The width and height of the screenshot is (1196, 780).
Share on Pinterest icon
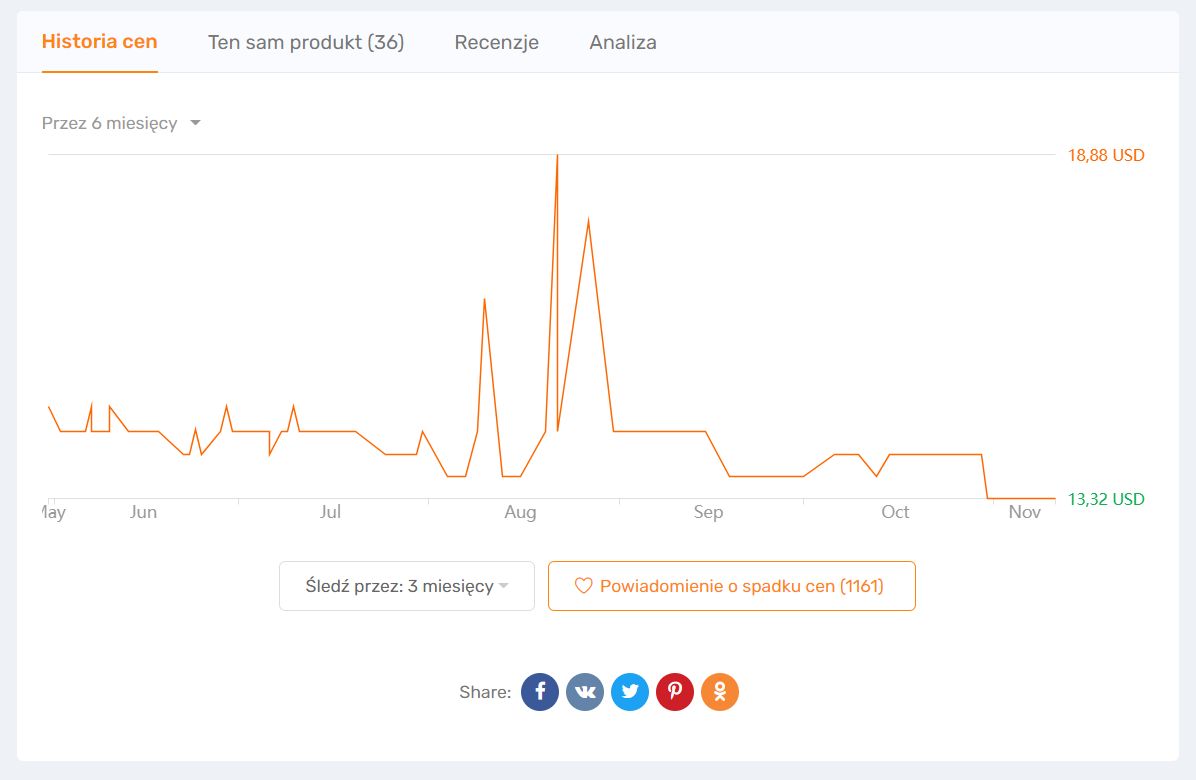[675, 692]
